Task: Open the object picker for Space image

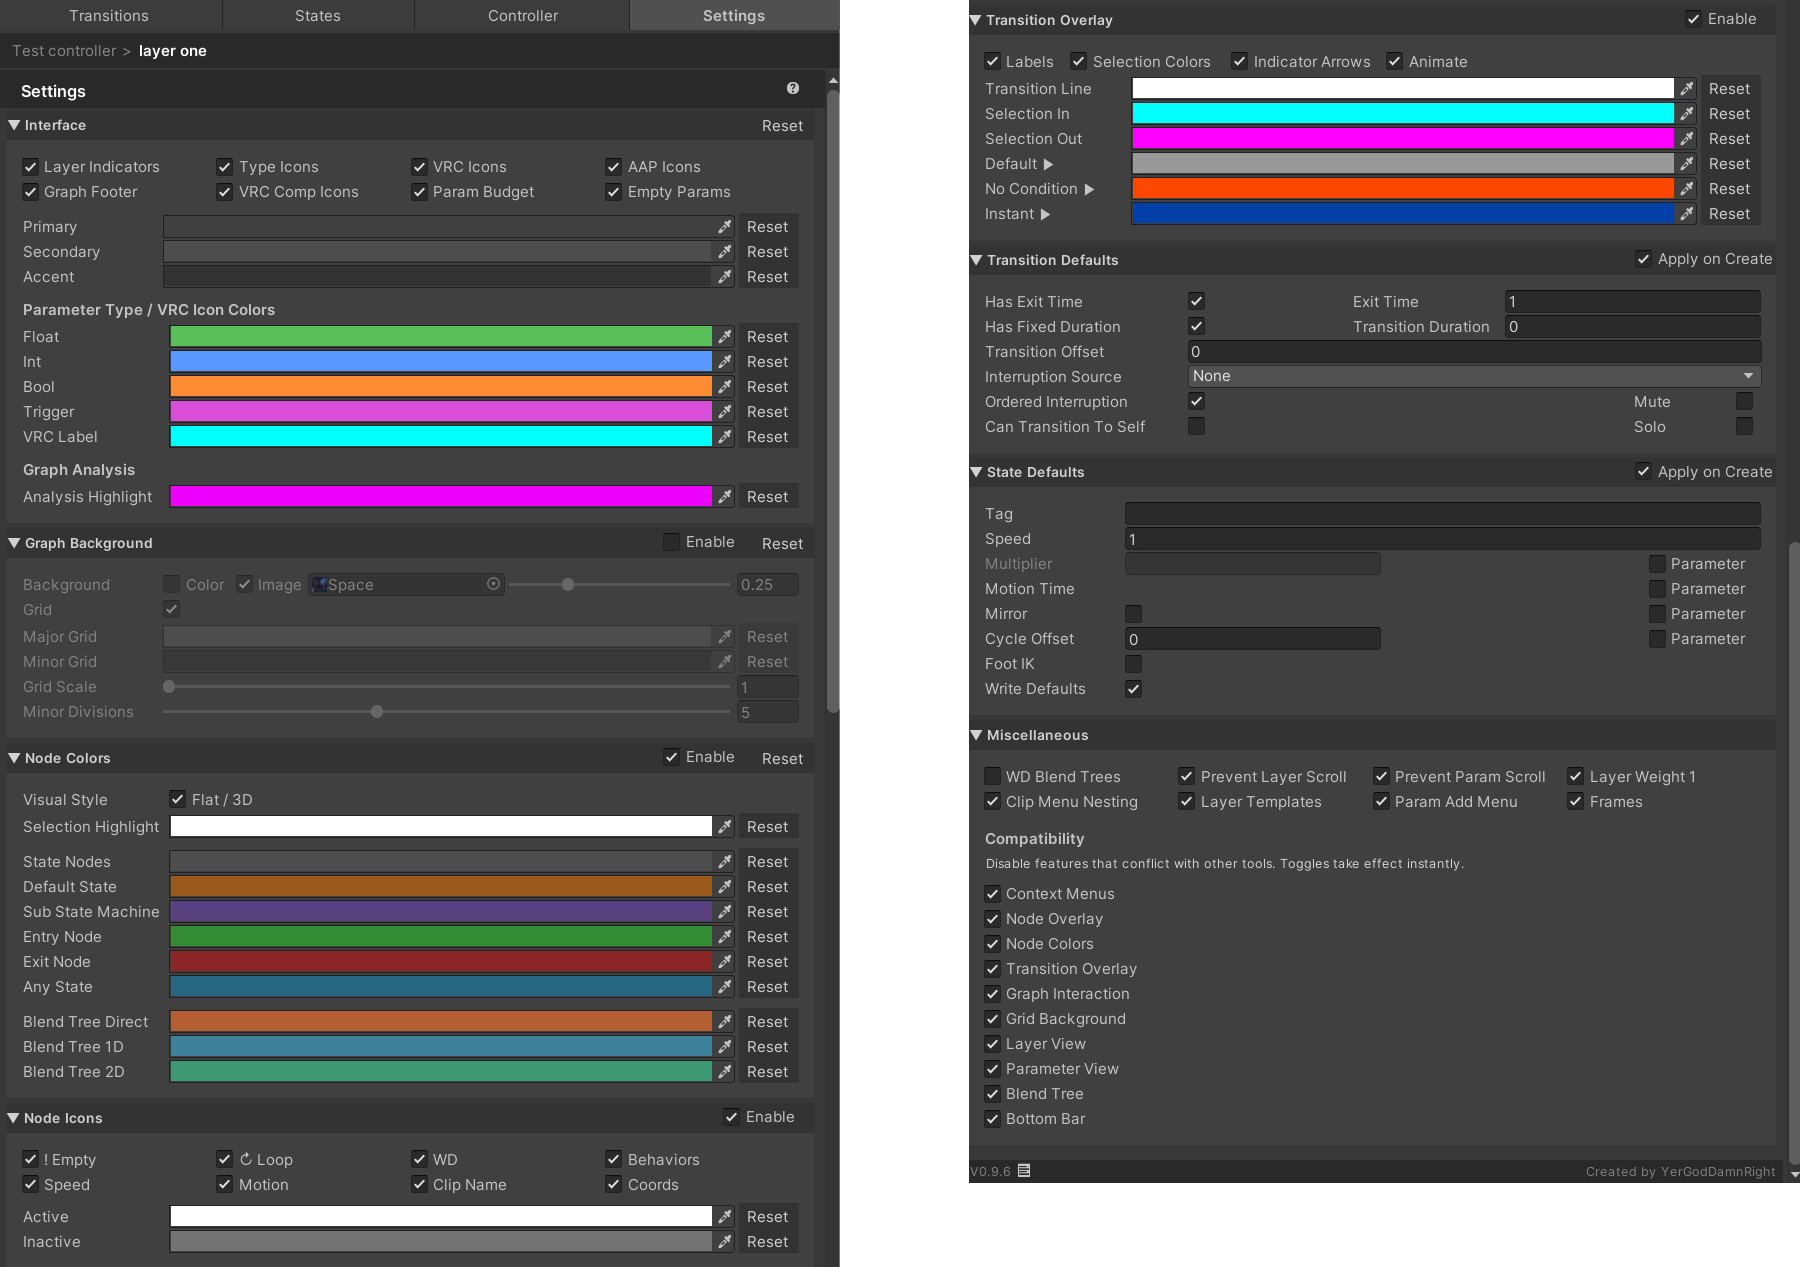Action: 493,584
